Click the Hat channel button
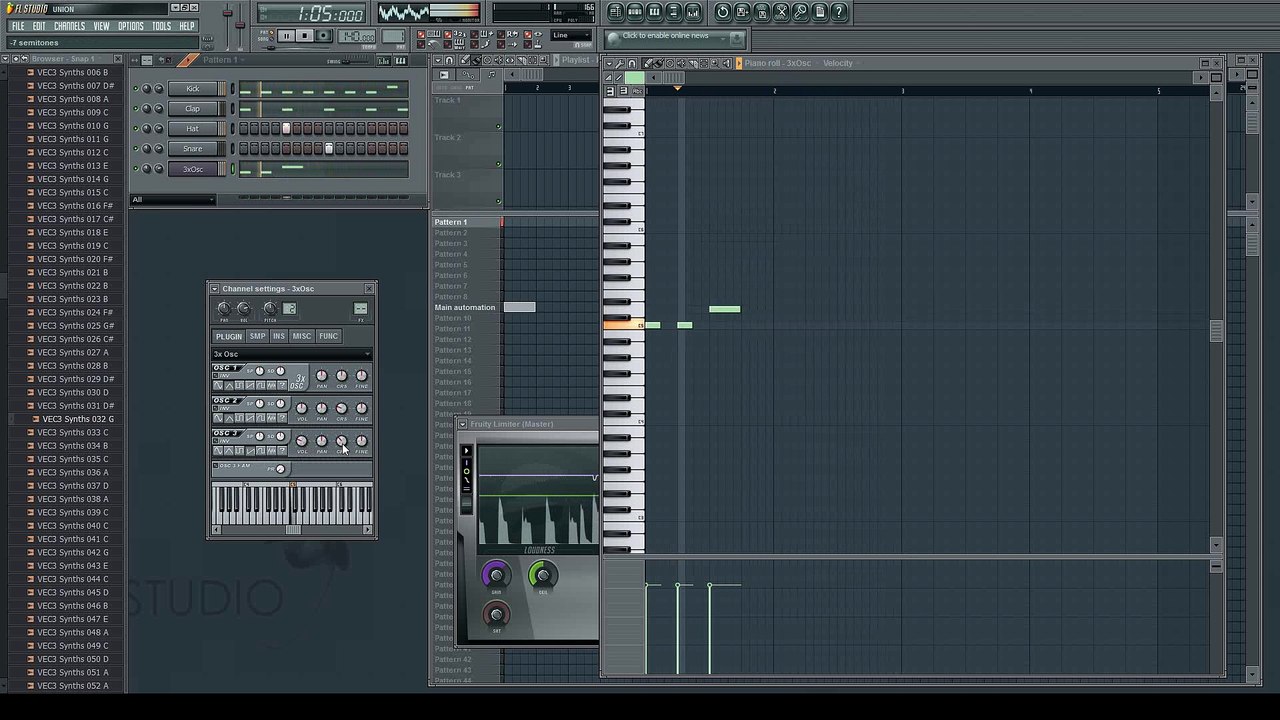 pos(193,128)
